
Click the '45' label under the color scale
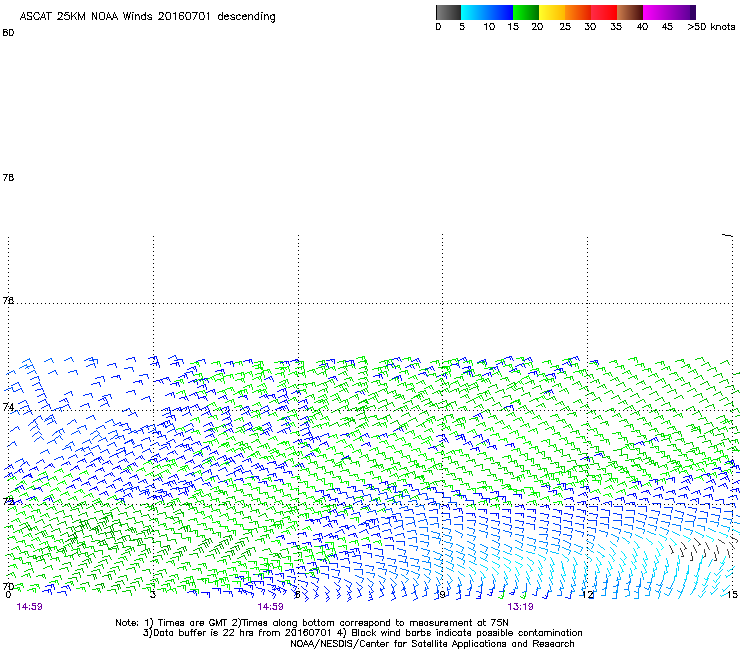coord(667,27)
